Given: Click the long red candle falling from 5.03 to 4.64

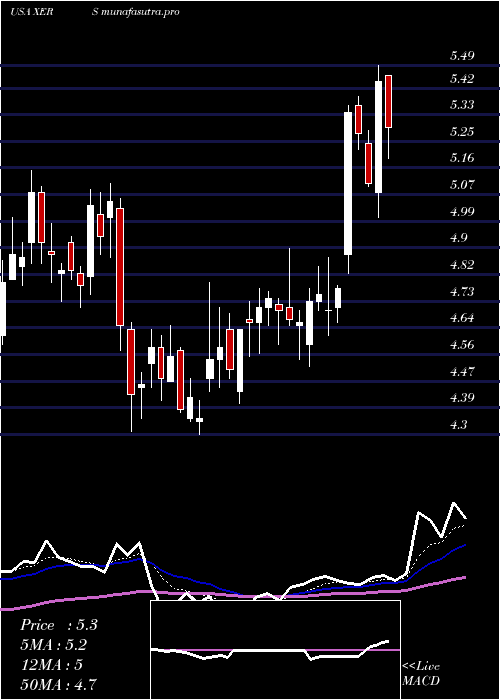Looking at the screenshot, I should click(120, 267).
